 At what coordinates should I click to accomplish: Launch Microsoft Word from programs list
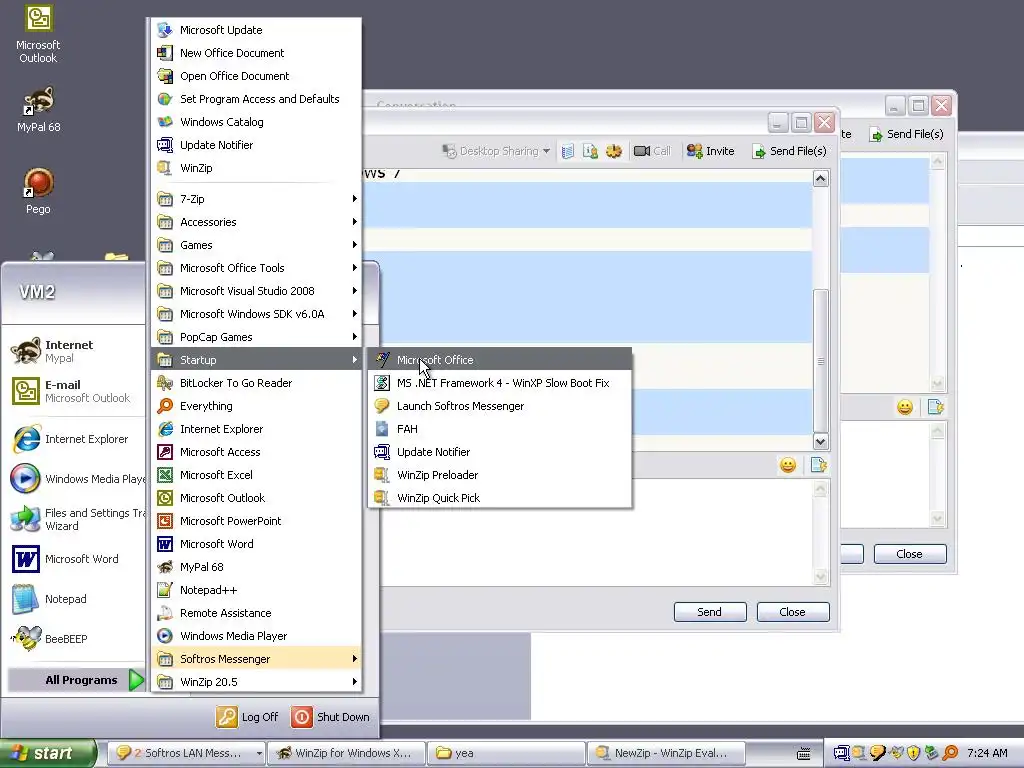(x=256, y=544)
